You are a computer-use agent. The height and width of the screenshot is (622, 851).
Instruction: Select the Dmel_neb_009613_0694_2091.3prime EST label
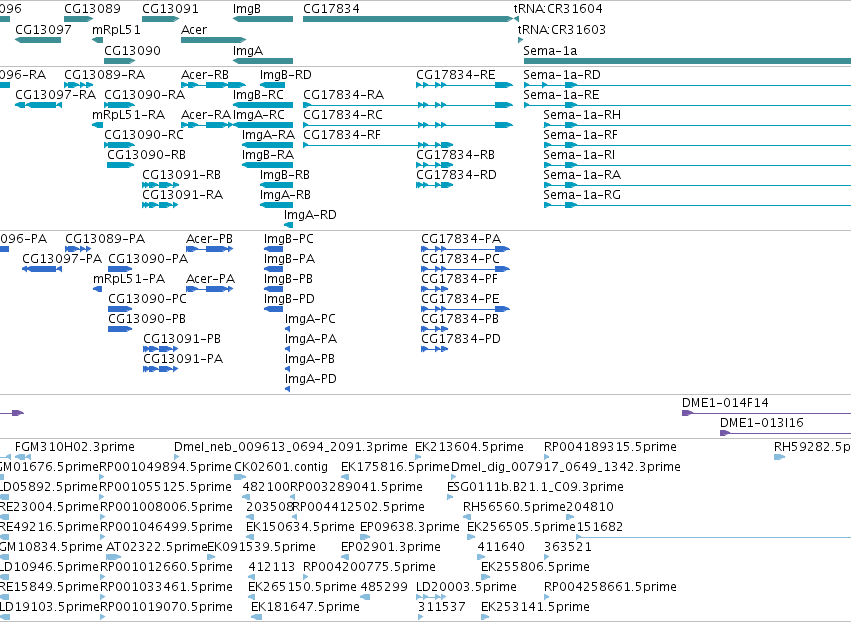[291, 447]
